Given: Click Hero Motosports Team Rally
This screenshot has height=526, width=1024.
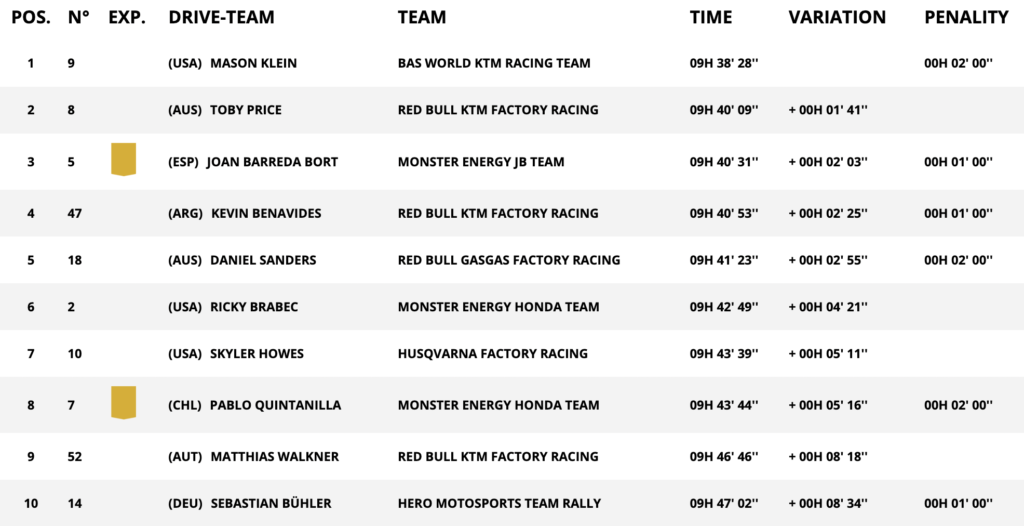Looking at the screenshot, I should point(497,504).
